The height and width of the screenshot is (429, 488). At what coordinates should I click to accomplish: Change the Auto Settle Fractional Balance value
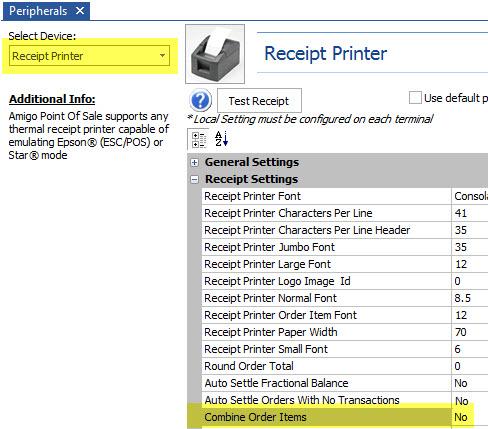[x=470, y=383]
